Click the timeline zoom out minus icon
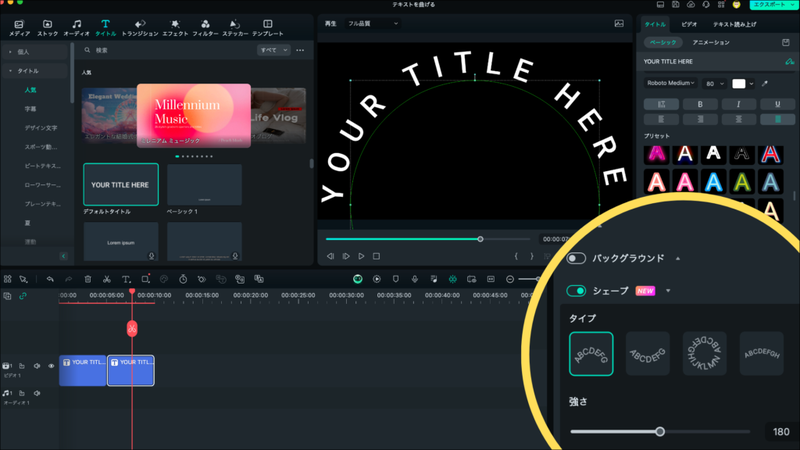Viewport: 800px width, 450px height. [510, 279]
